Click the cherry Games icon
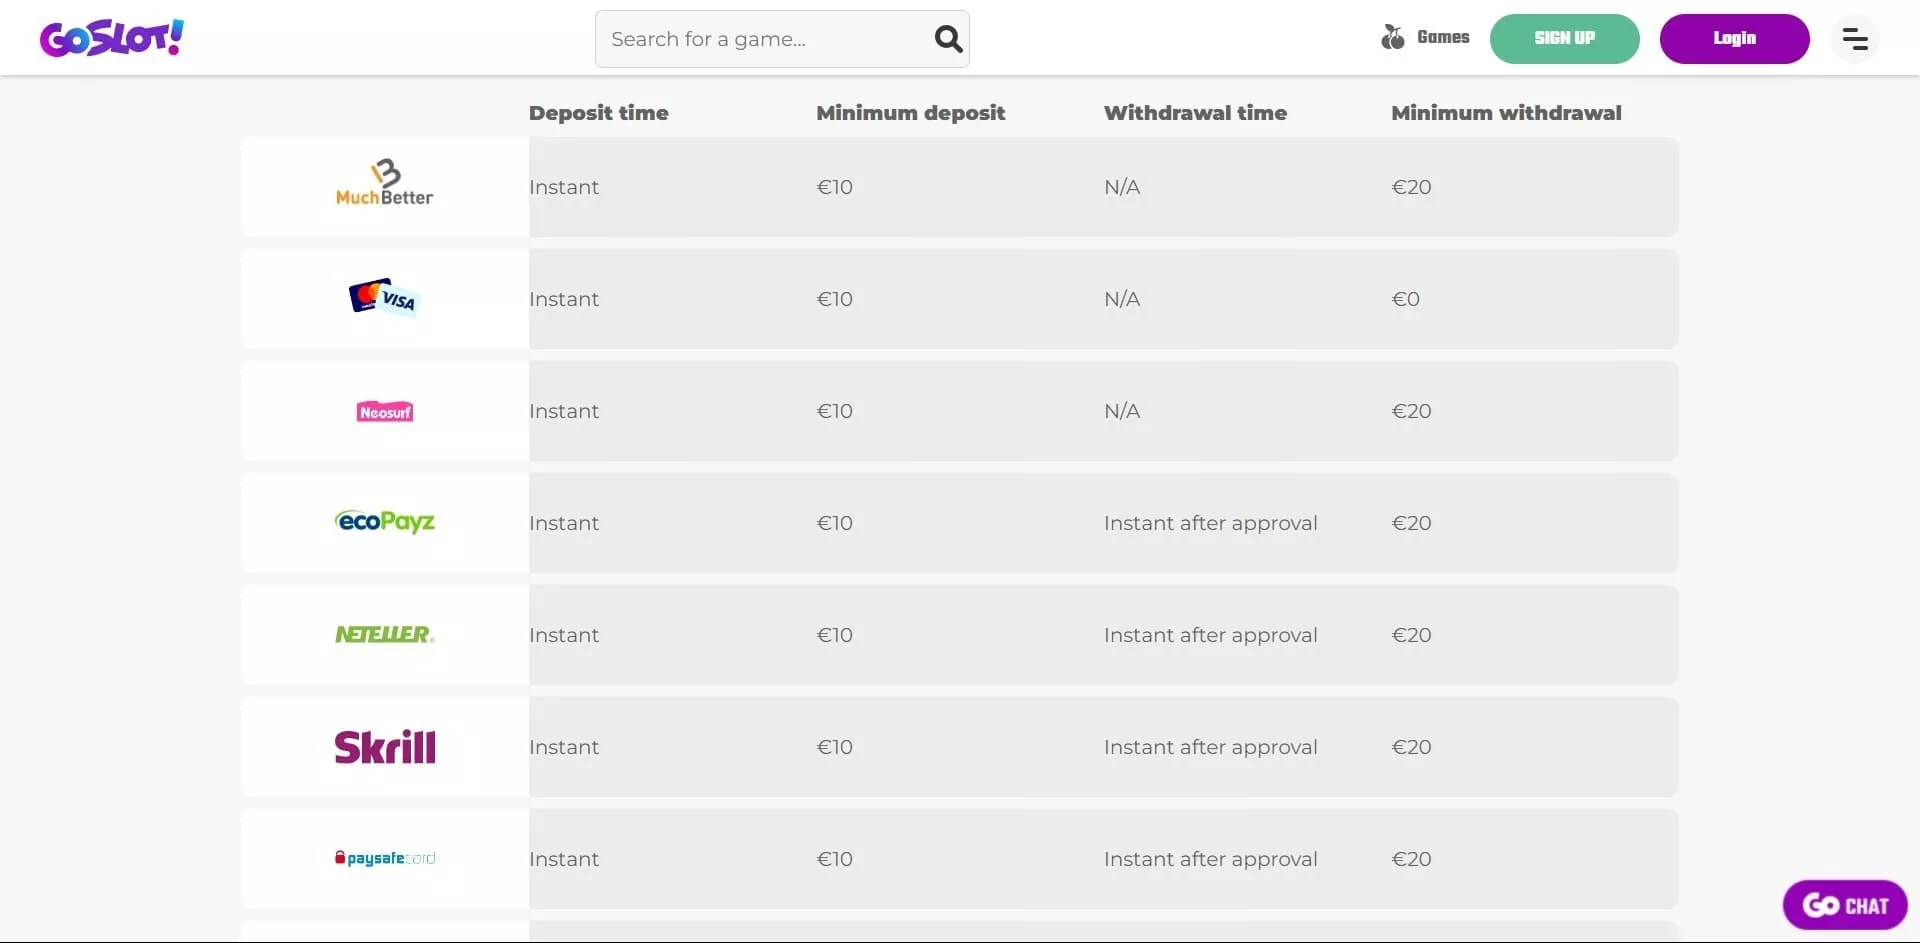This screenshot has height=943, width=1920. 1392,38
